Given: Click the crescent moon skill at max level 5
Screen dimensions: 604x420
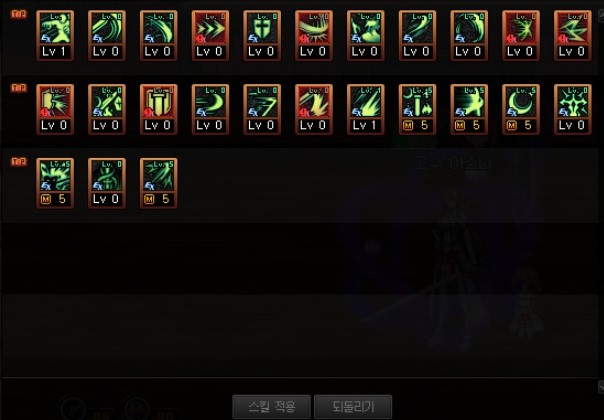Looking at the screenshot, I should 521,109.
